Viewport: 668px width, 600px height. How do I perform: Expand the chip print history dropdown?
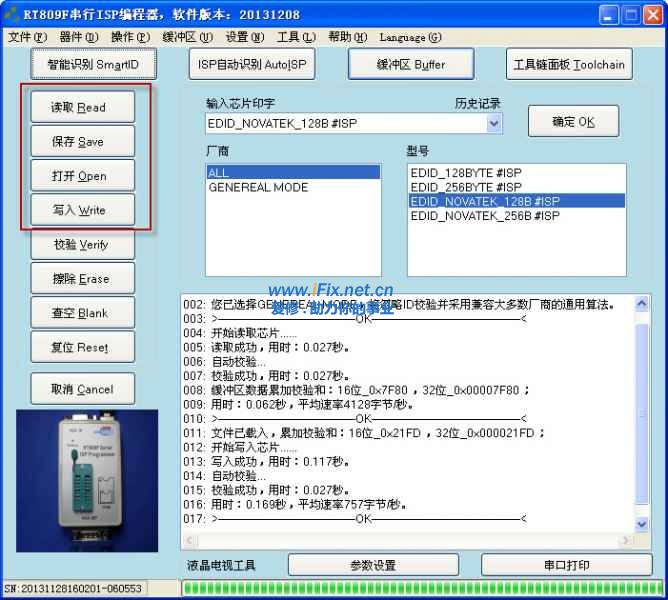(x=493, y=123)
